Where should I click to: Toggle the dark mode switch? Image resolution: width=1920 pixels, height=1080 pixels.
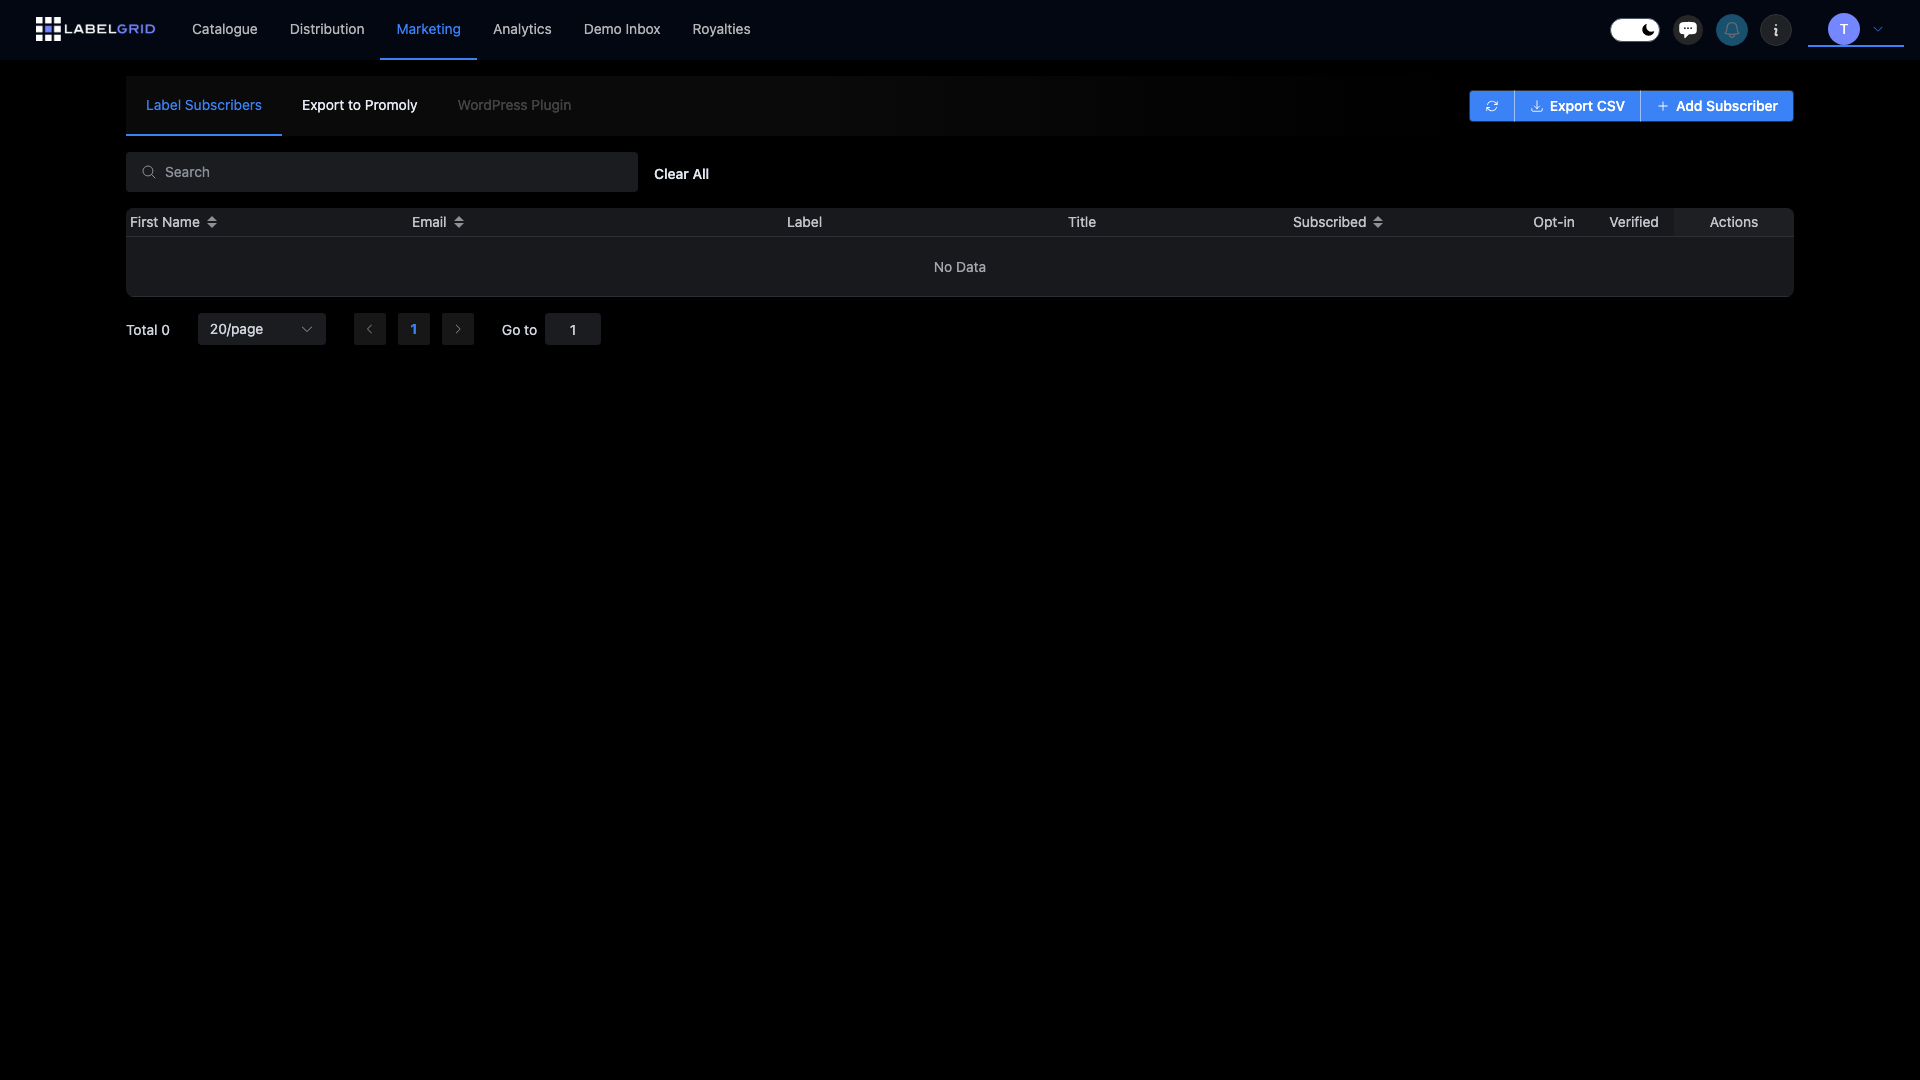[x=1634, y=30]
